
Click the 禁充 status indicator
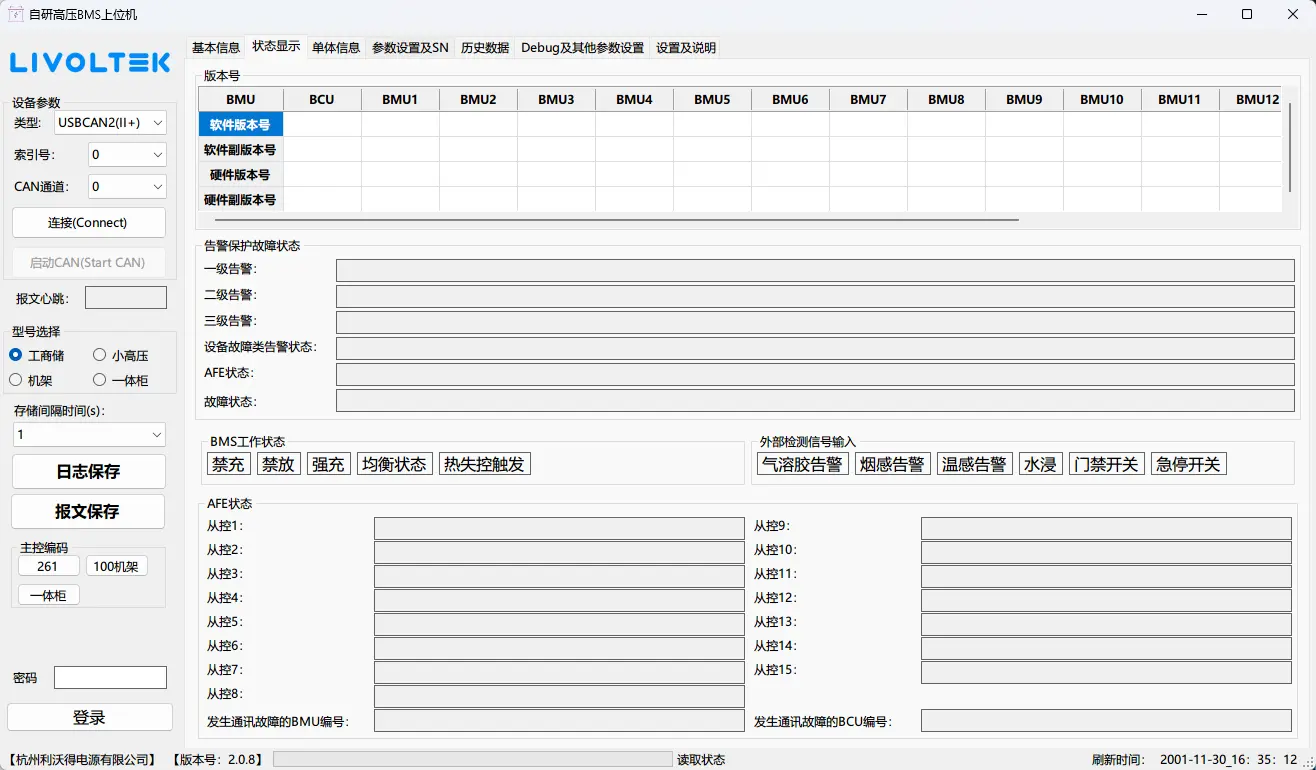click(x=228, y=464)
